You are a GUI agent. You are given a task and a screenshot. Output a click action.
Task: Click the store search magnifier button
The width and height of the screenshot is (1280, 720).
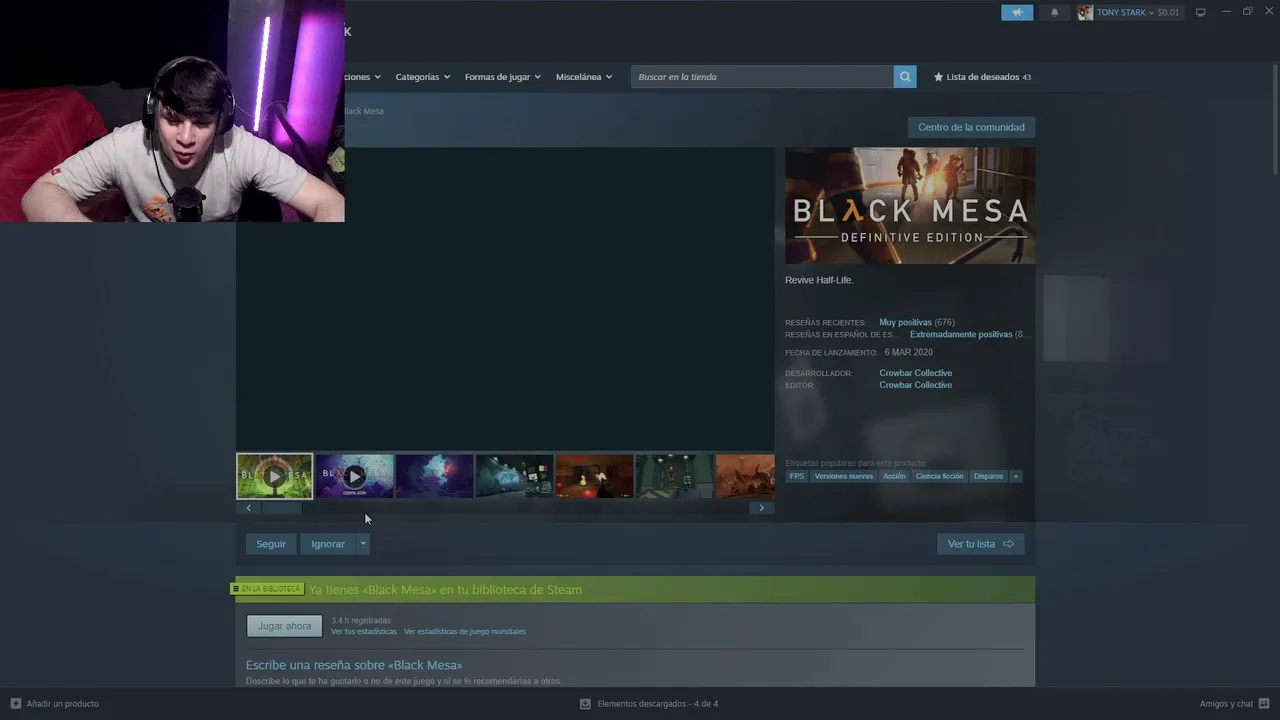click(x=905, y=77)
